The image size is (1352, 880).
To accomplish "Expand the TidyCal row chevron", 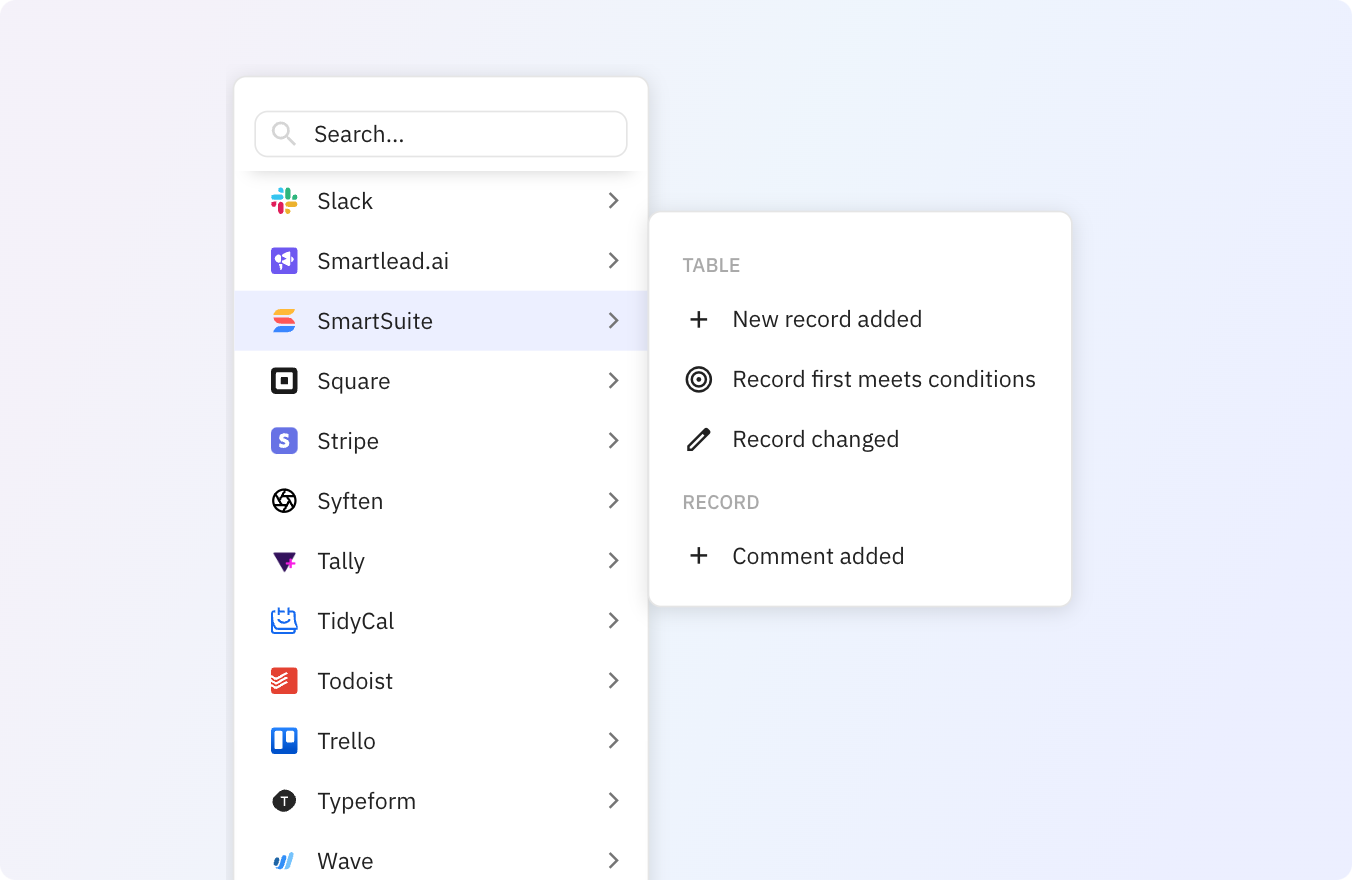I will (614, 621).
